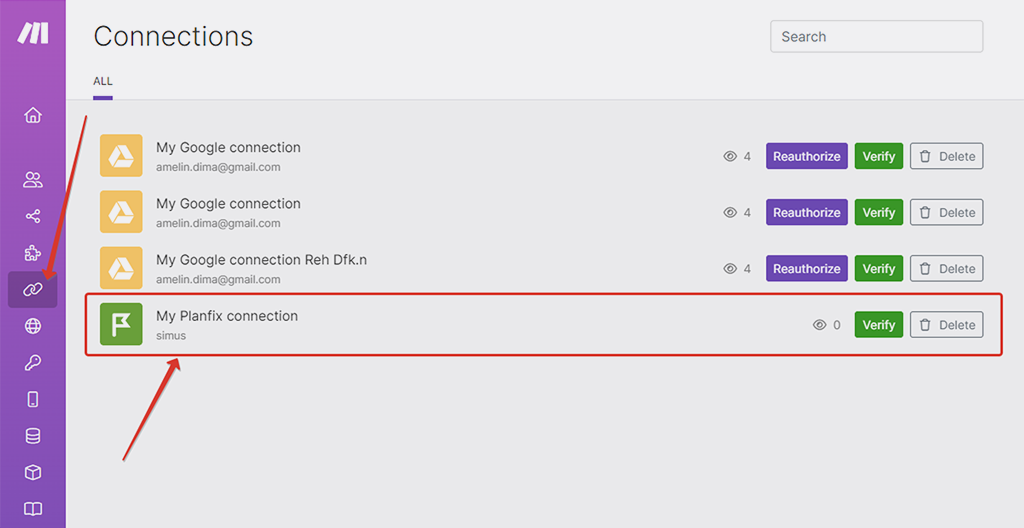Viewport: 1024px width, 528px height.
Task: Click the Search connections field
Action: pos(876,37)
